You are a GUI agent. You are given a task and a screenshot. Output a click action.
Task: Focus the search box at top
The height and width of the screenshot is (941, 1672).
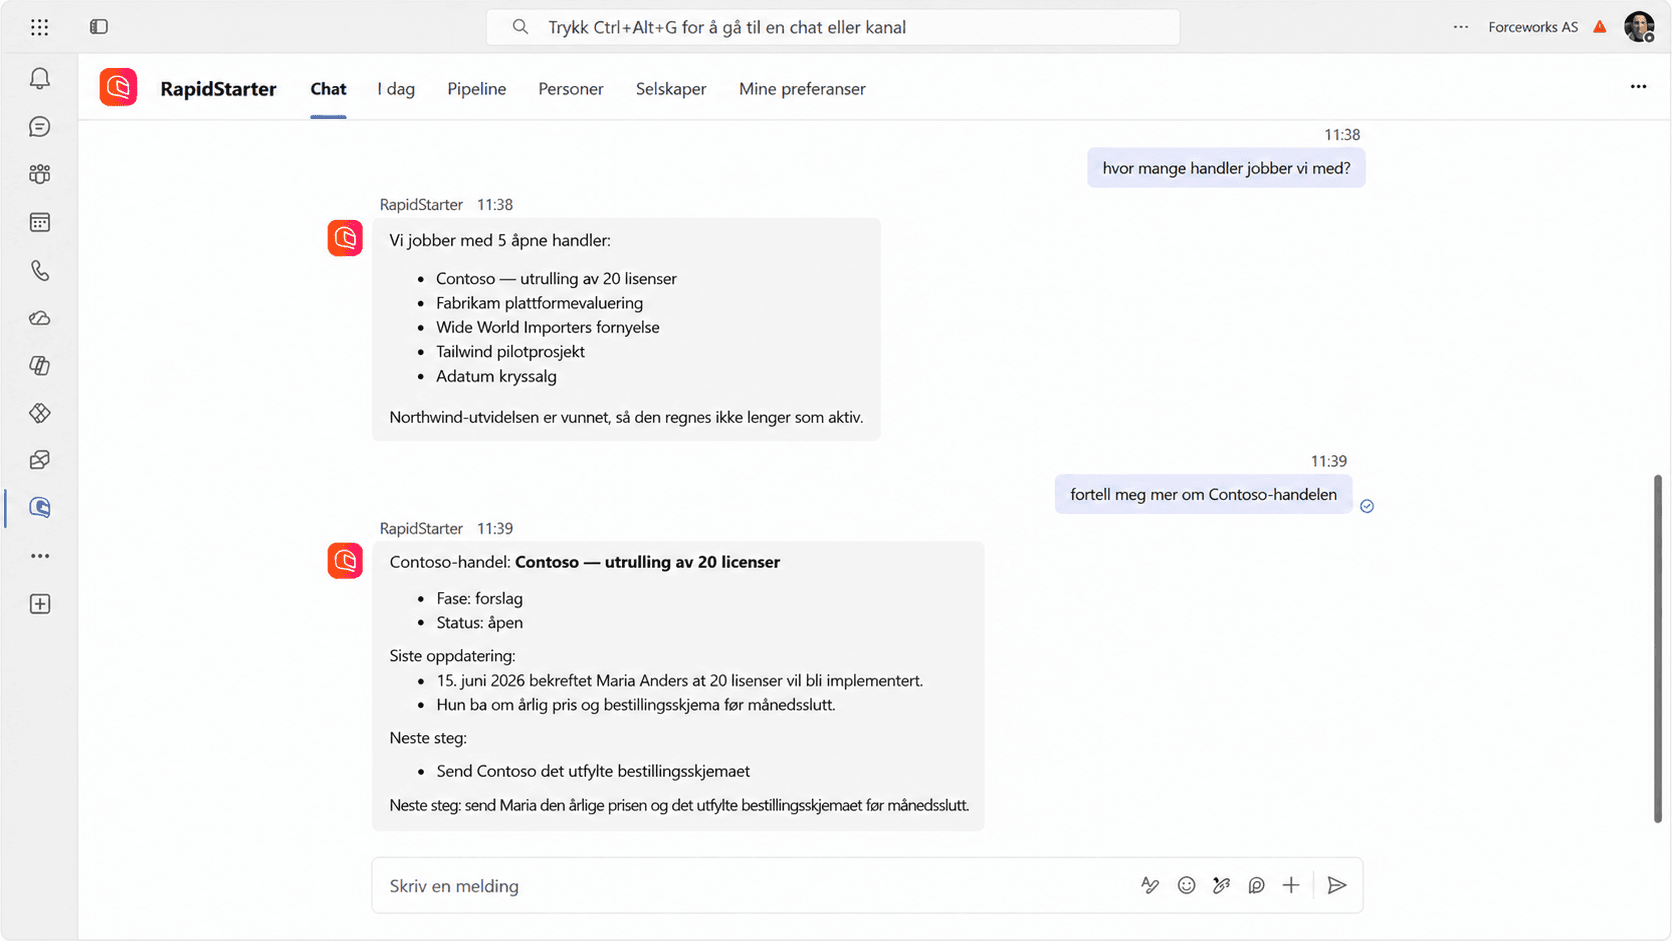[x=833, y=27]
